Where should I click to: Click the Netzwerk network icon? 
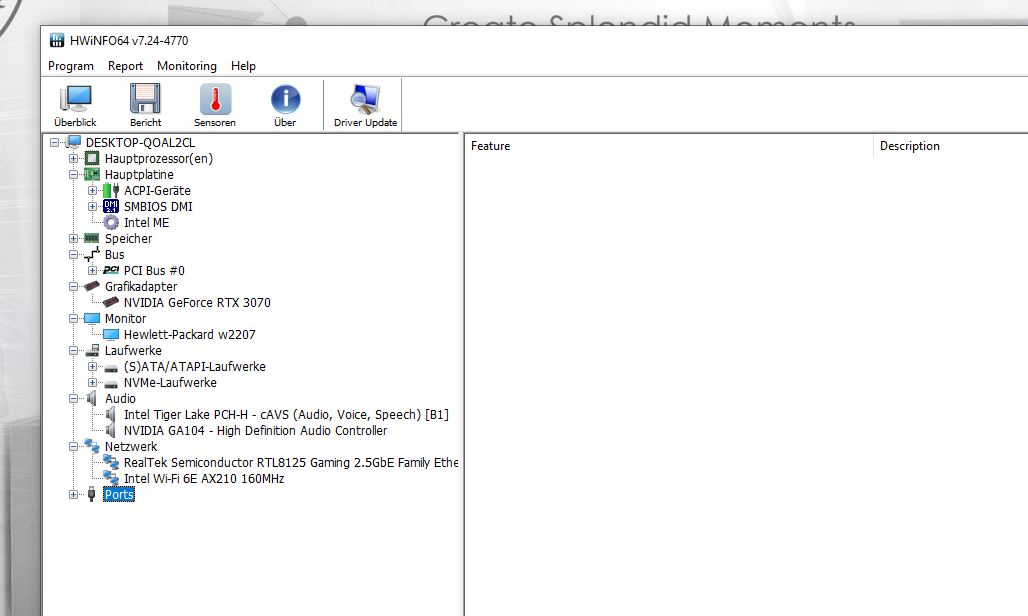click(92, 446)
